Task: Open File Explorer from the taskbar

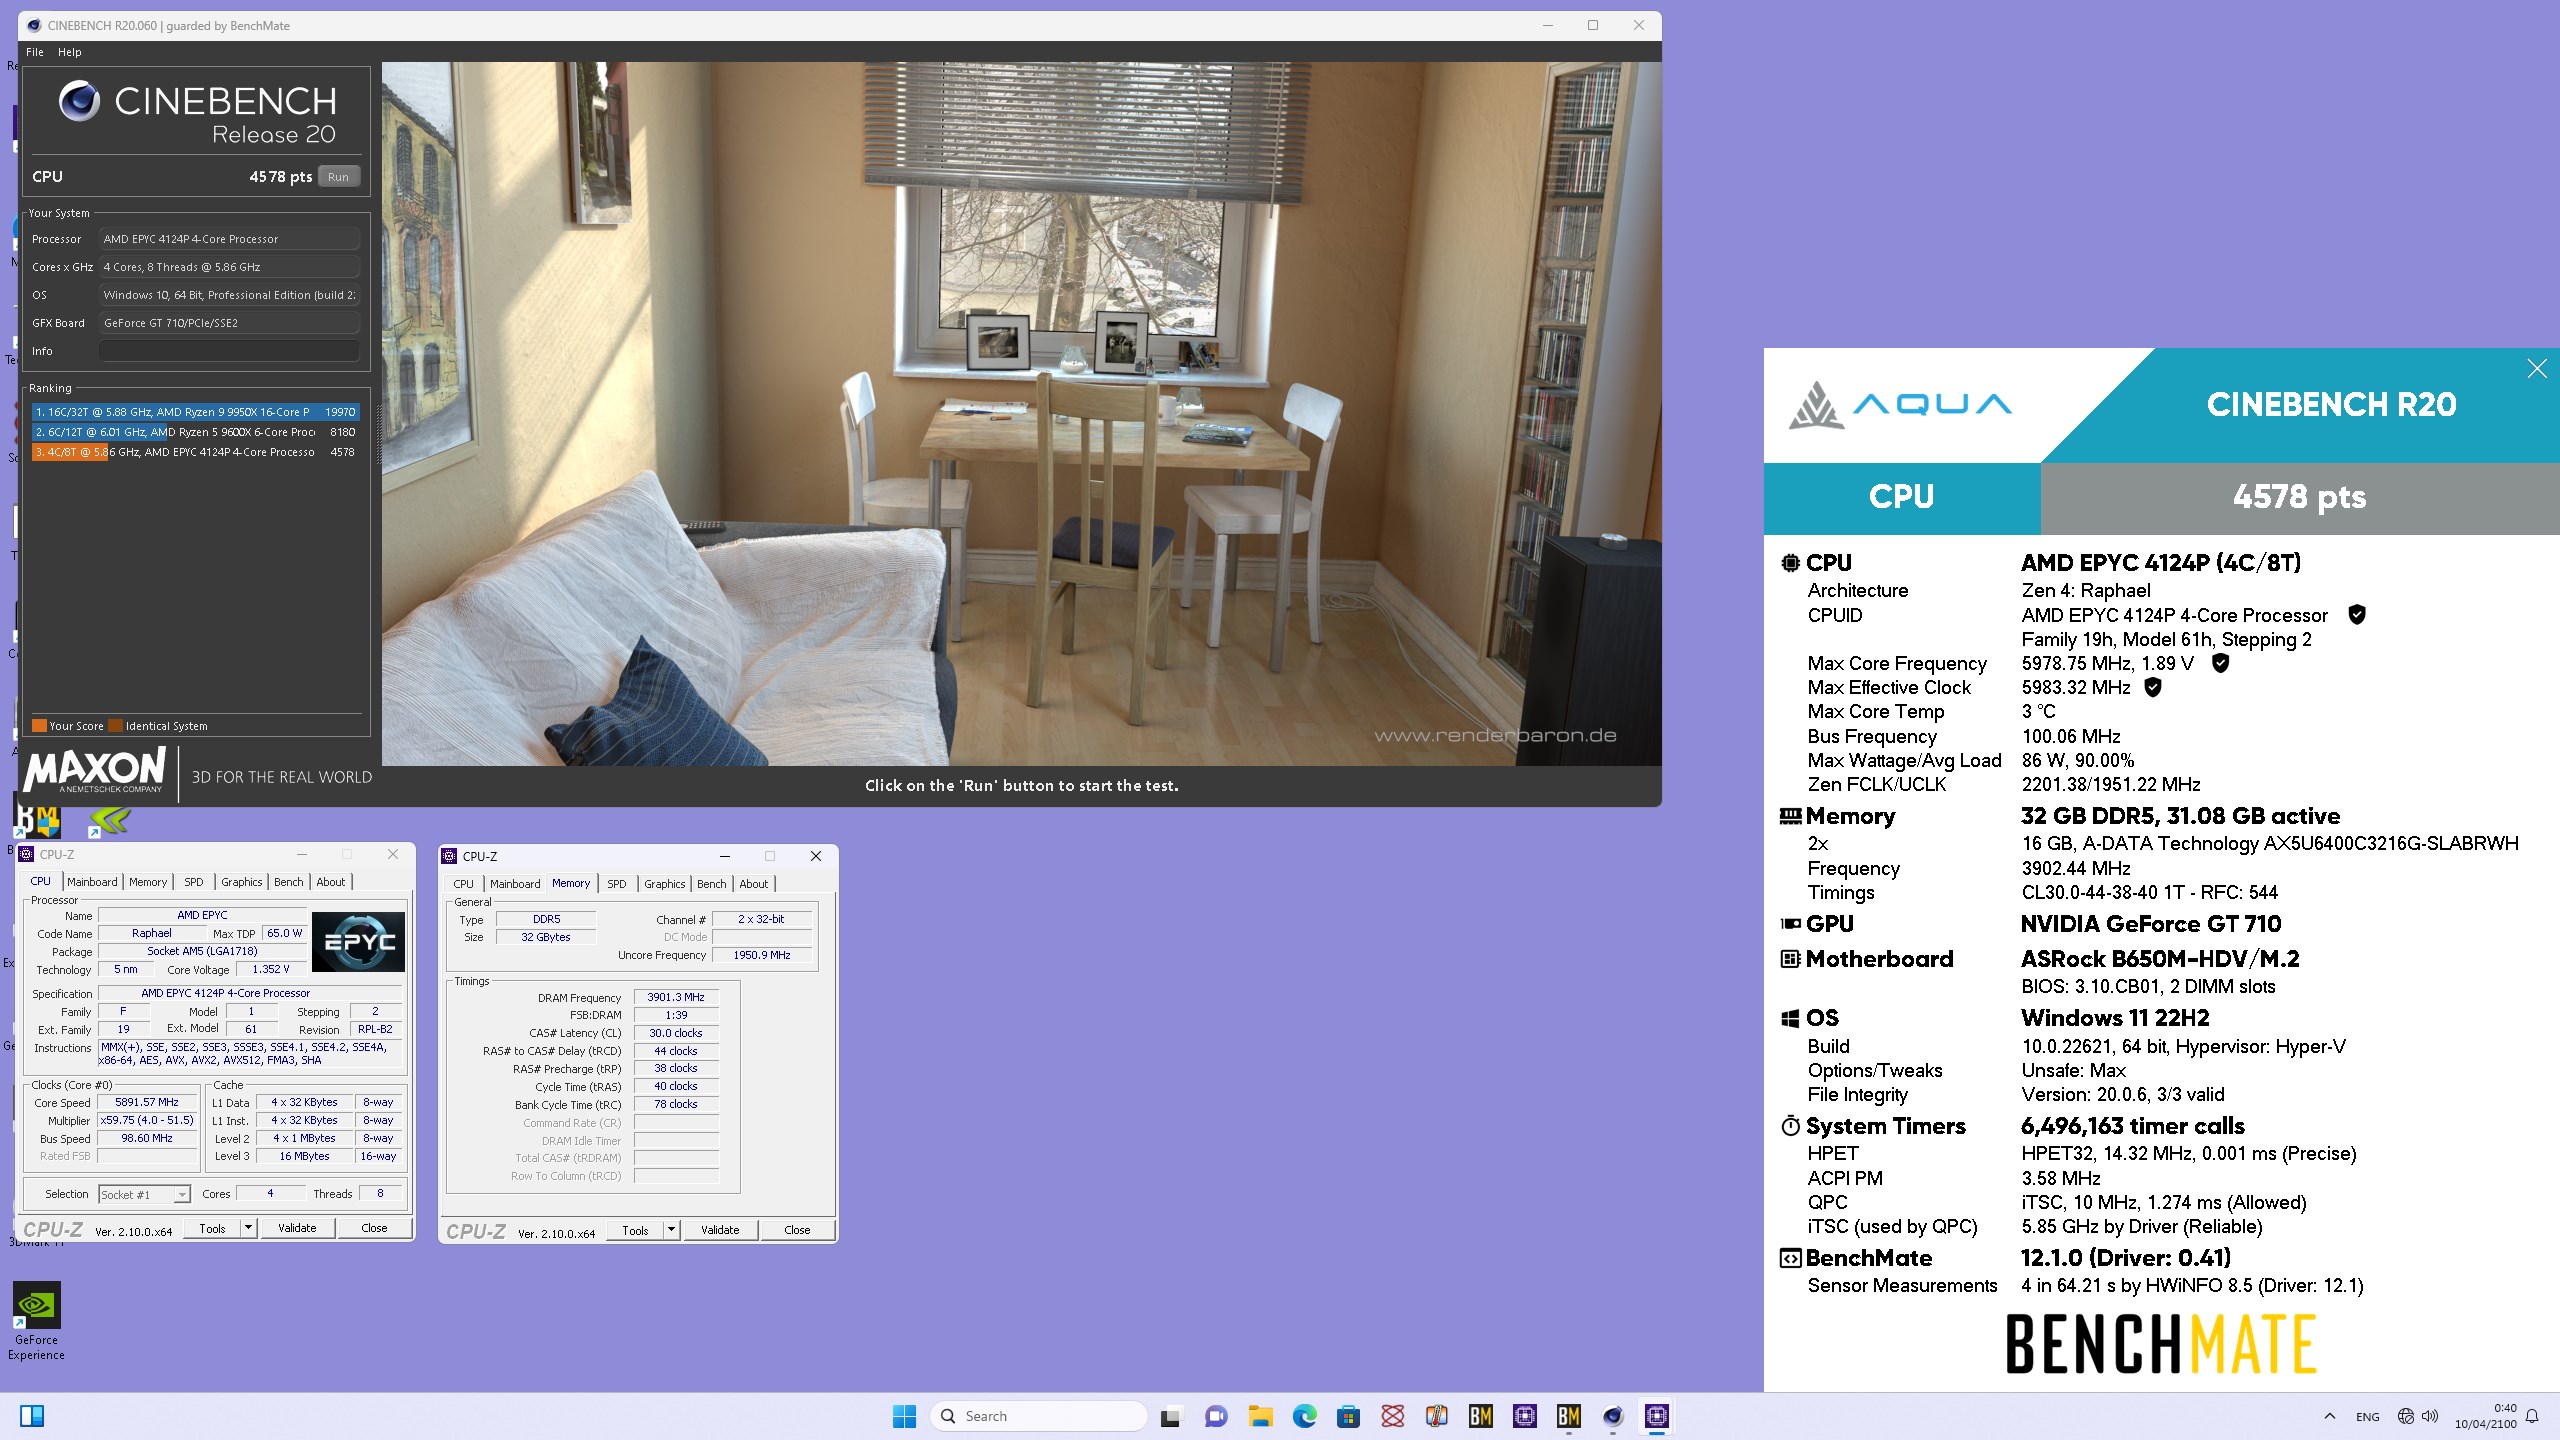Action: point(1260,1416)
